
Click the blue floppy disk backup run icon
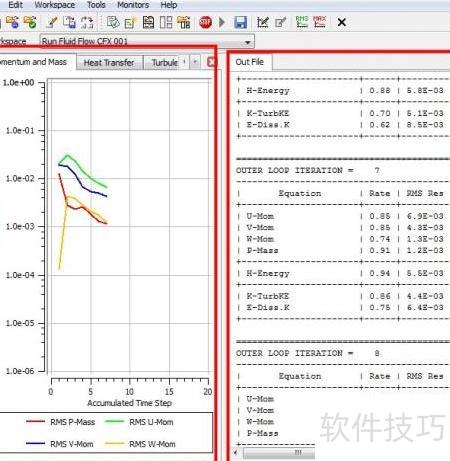pos(240,22)
